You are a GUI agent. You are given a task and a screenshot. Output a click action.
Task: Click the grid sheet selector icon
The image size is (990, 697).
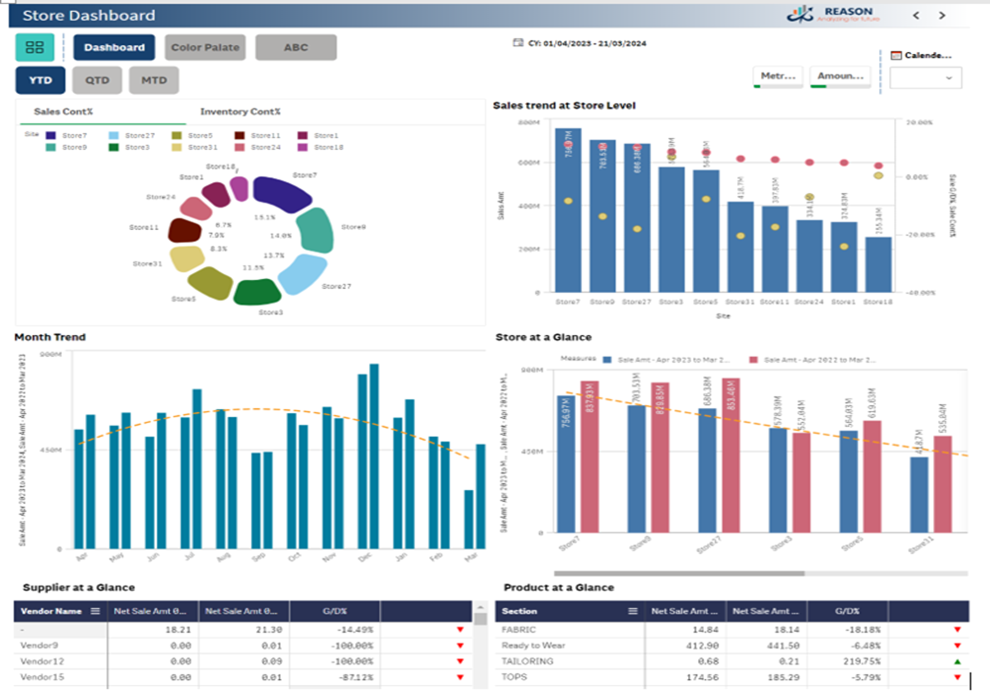pyautogui.click(x=35, y=47)
